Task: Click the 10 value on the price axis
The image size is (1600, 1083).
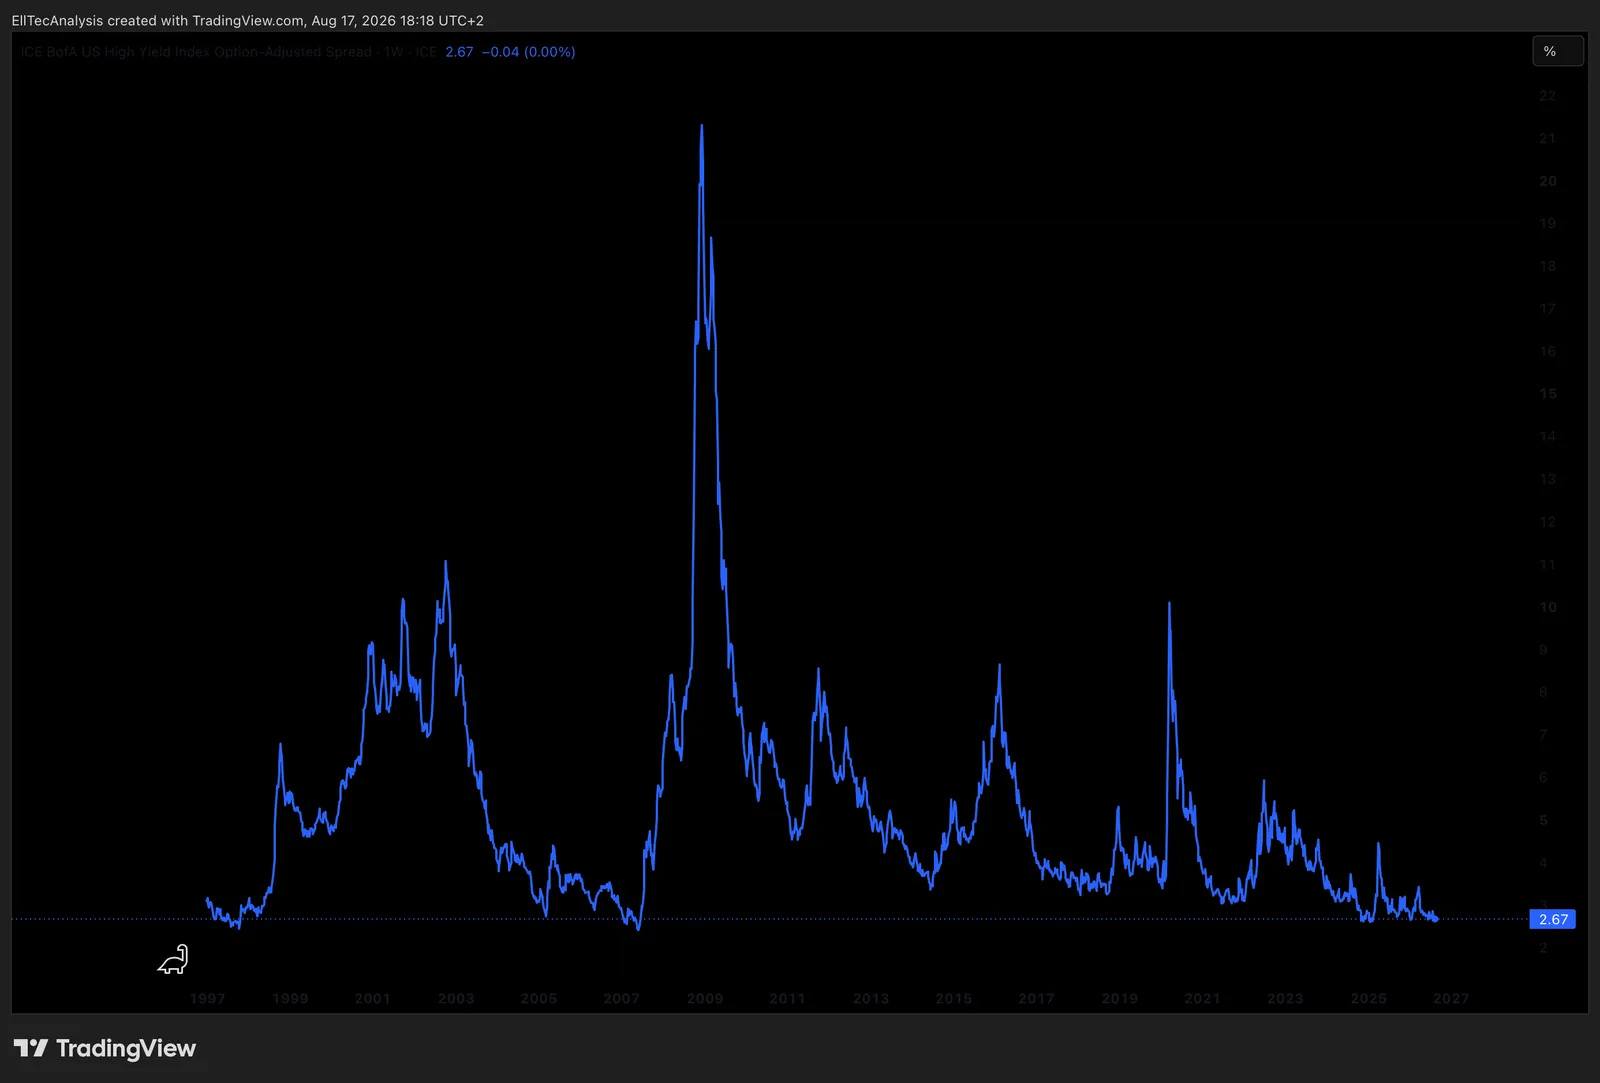Action: tap(1548, 607)
